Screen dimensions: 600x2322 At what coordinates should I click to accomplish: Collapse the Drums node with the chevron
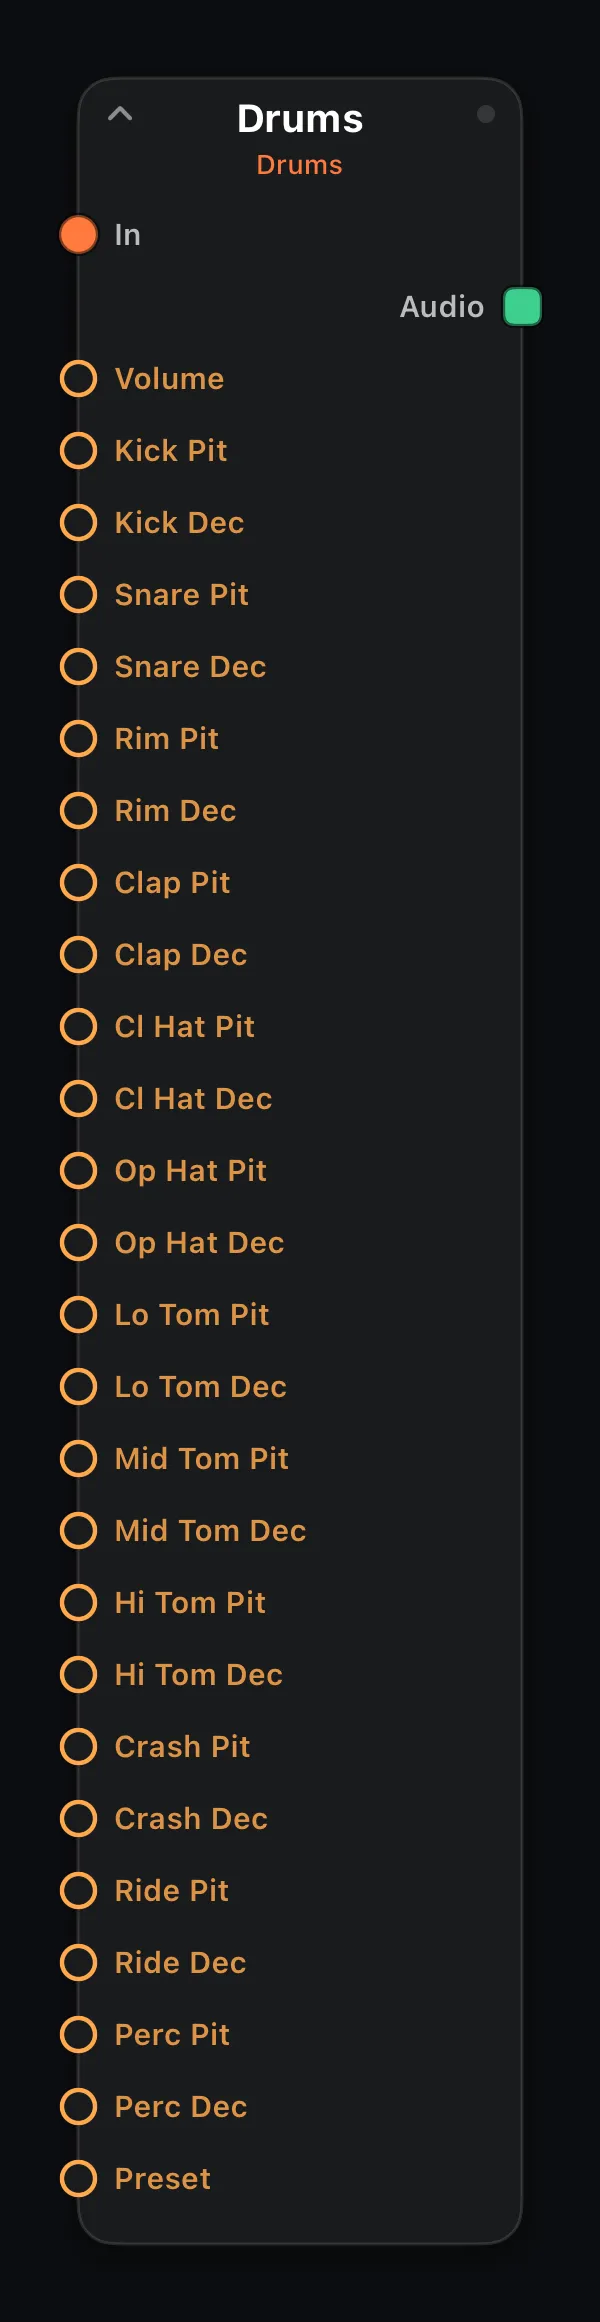[x=120, y=114]
